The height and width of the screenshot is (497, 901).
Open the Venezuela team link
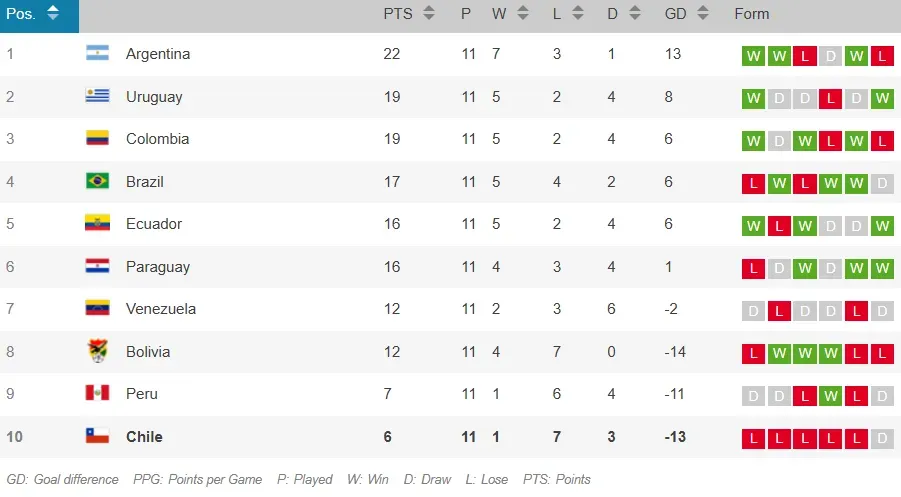(161, 309)
